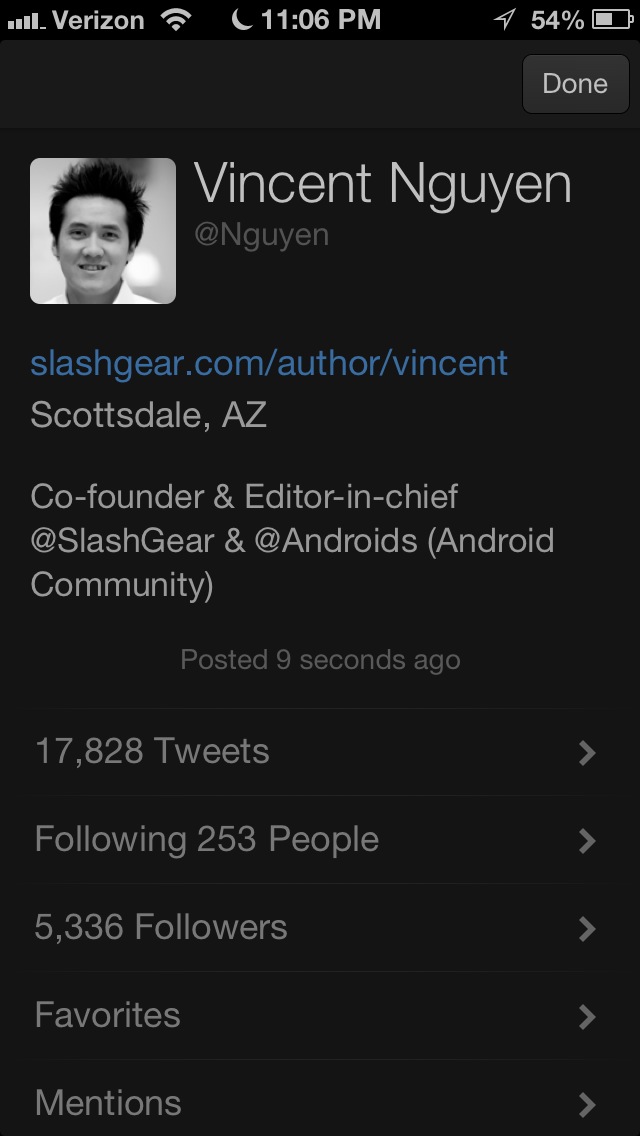Tap the location arrow status icon
This screenshot has height=1136, width=640.
505,19
